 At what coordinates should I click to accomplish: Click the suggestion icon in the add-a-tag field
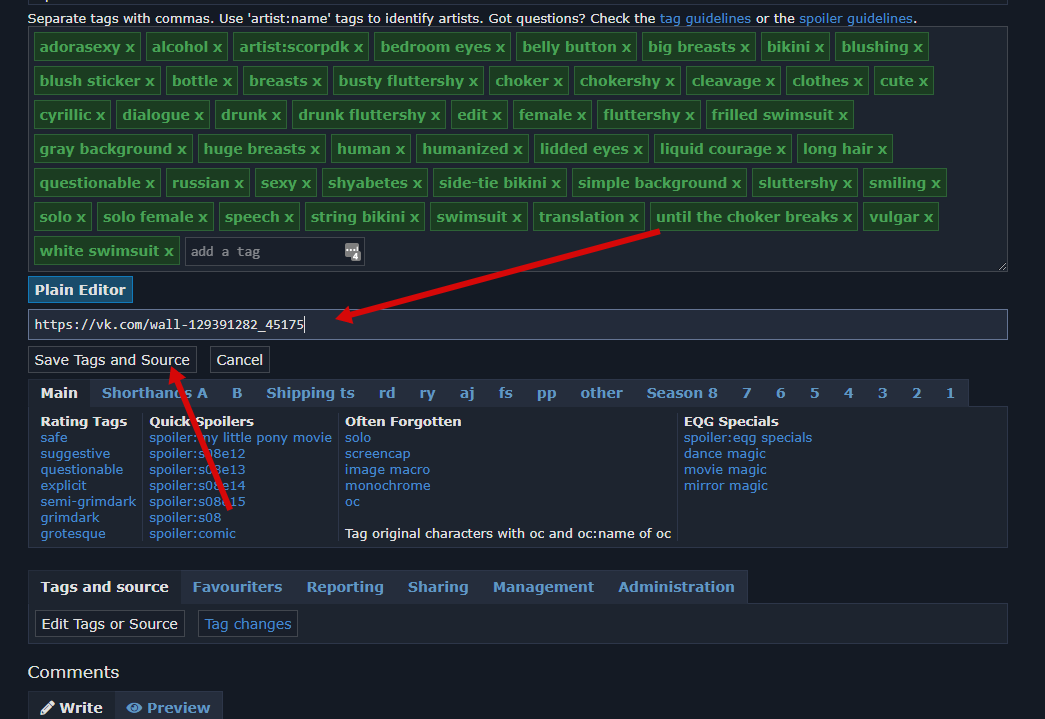[352, 252]
